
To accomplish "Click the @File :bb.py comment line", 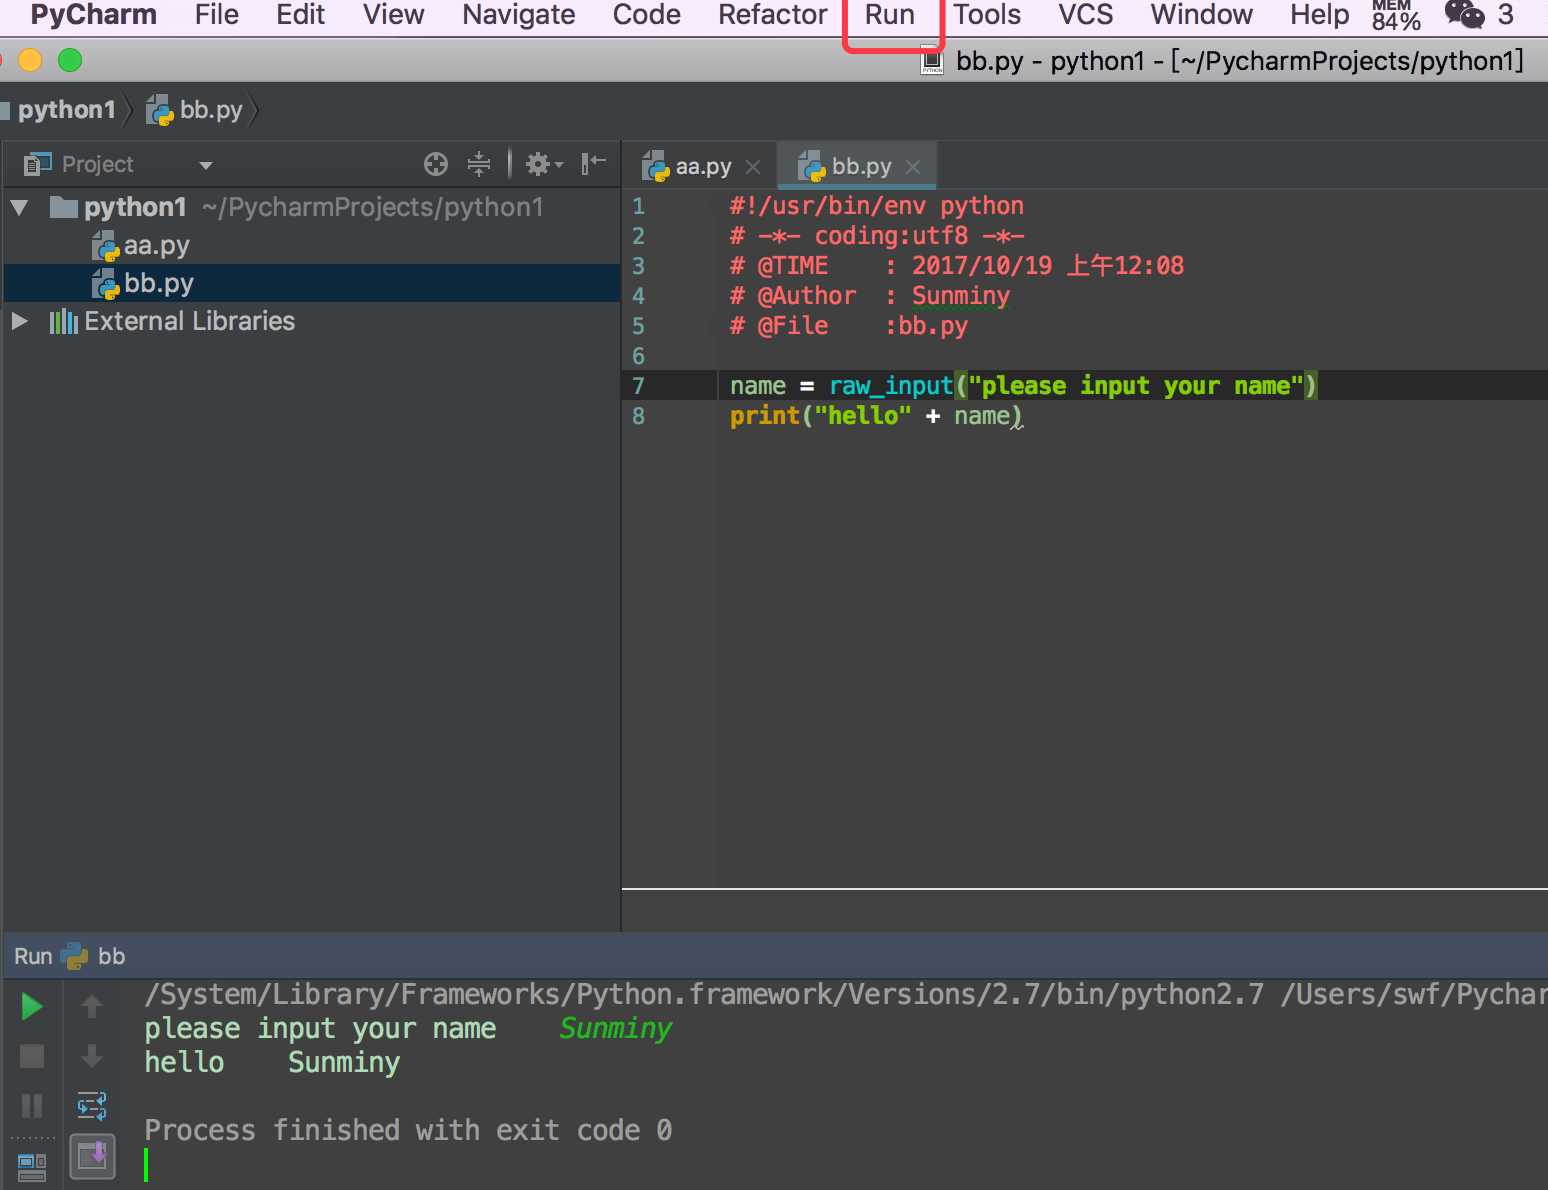I will (x=848, y=326).
